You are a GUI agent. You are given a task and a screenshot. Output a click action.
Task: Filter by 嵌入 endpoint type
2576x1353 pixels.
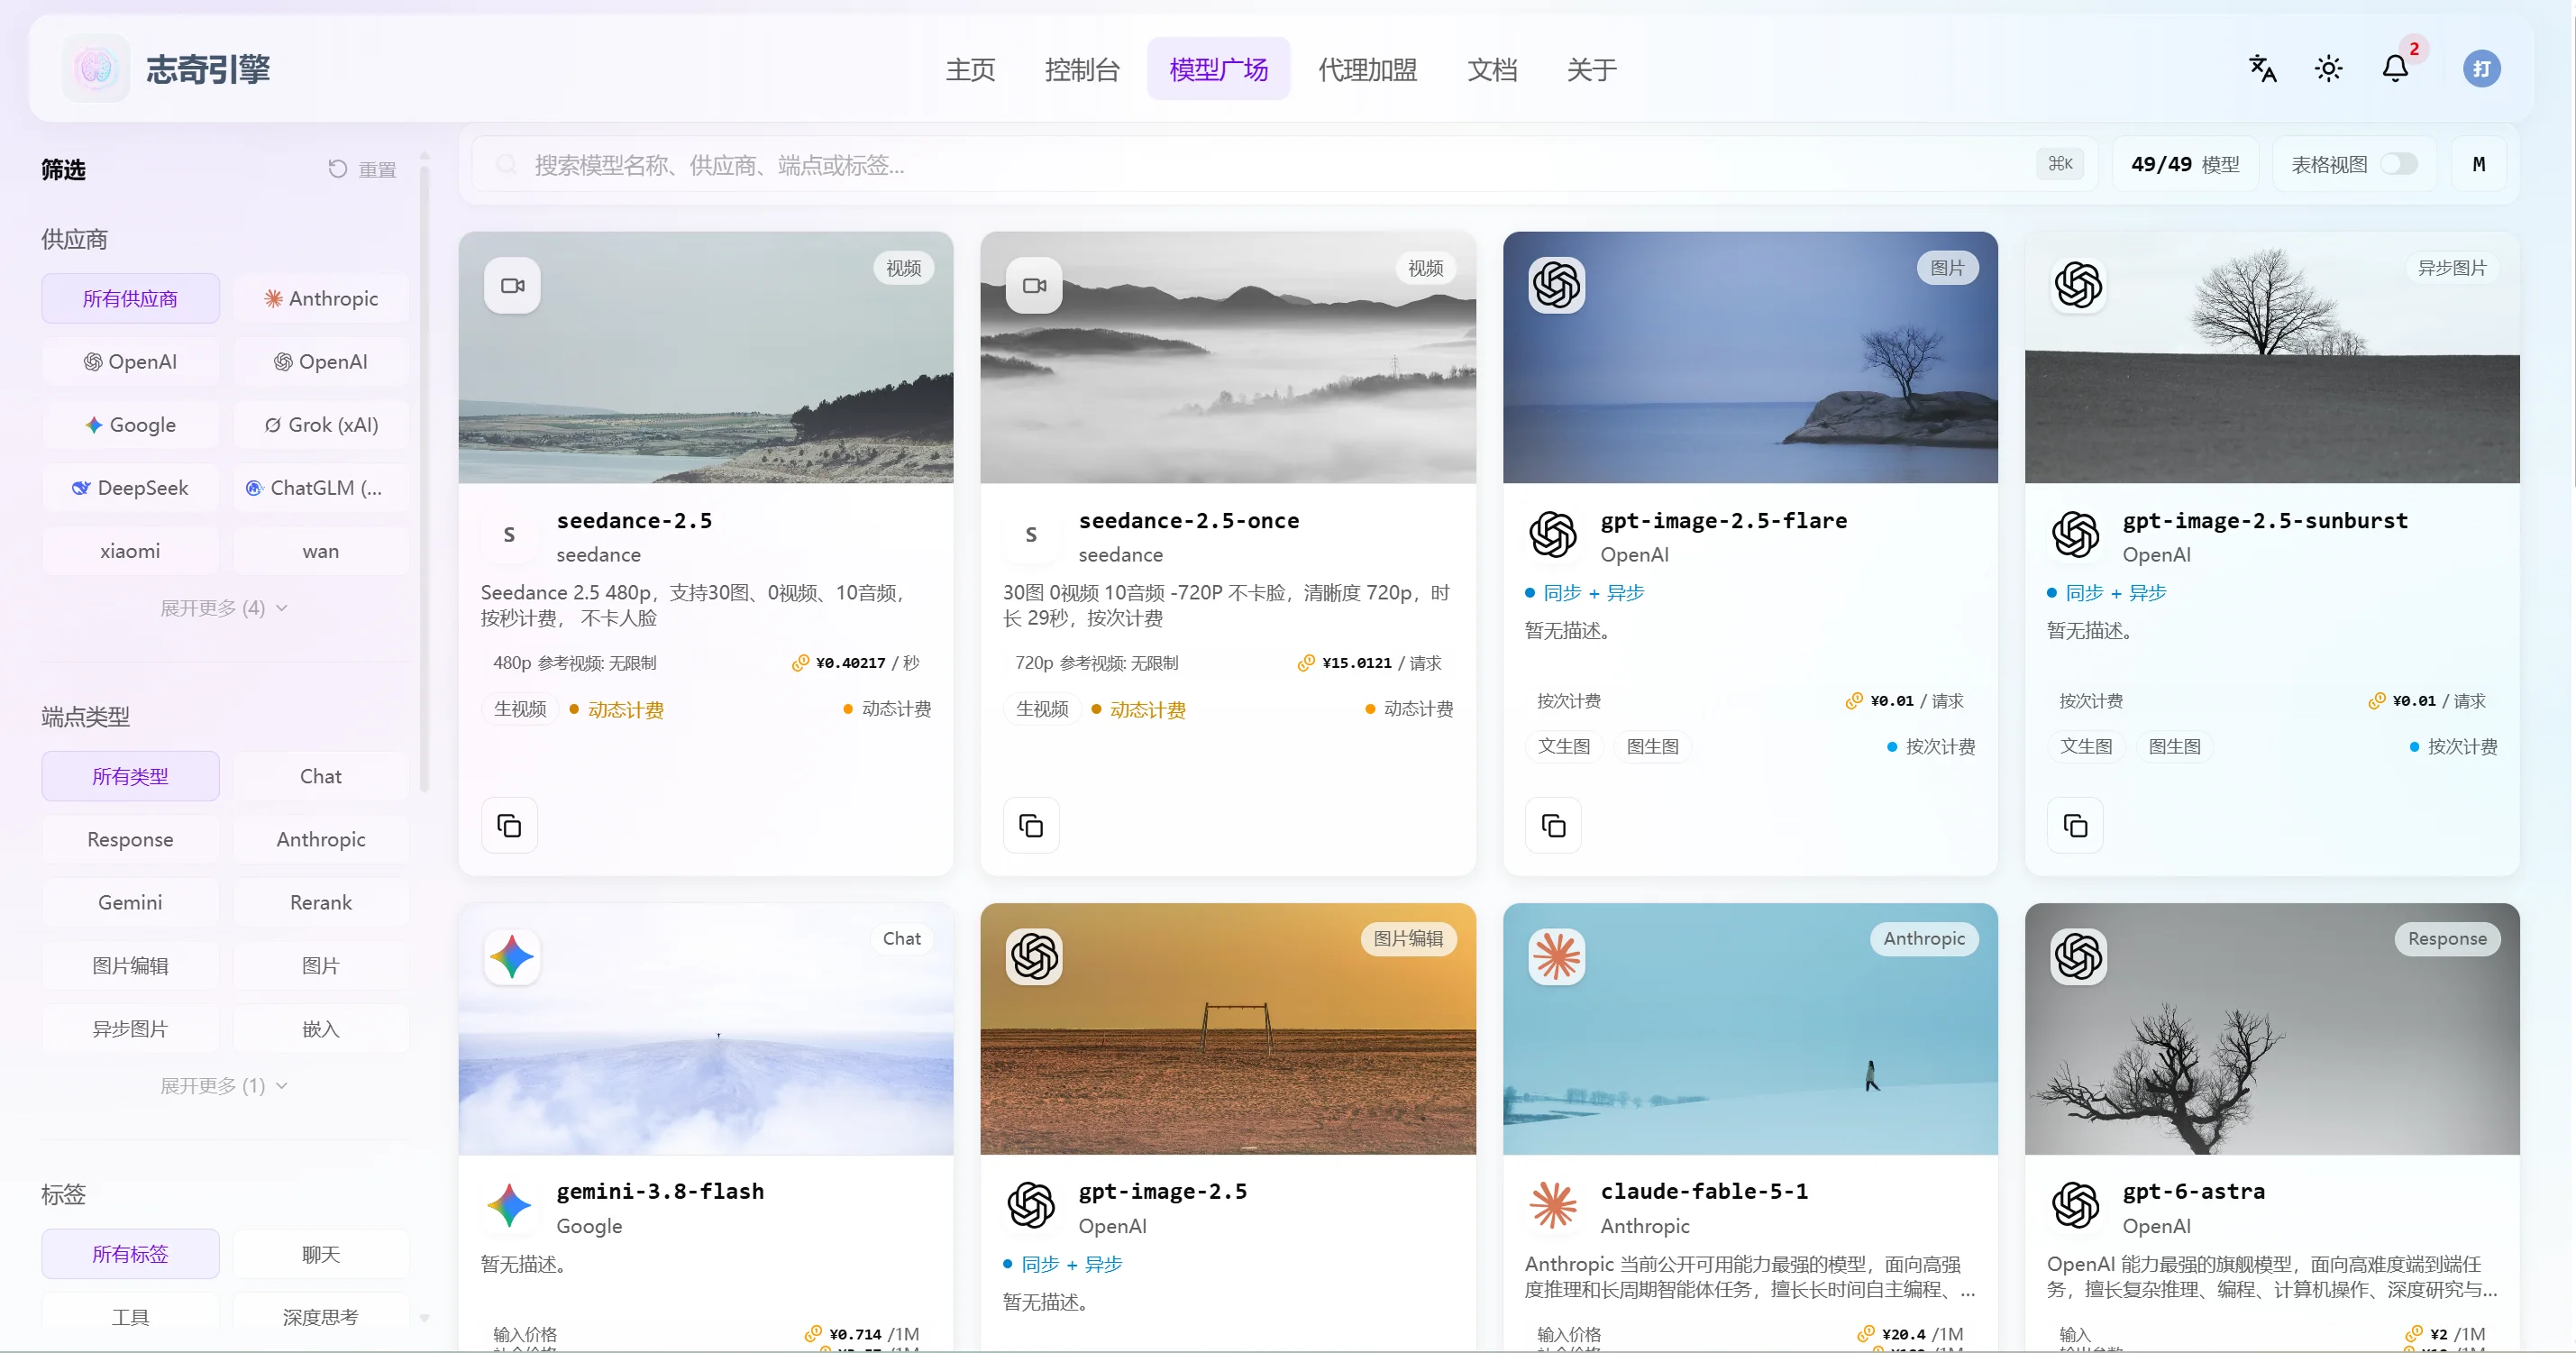tap(321, 1028)
